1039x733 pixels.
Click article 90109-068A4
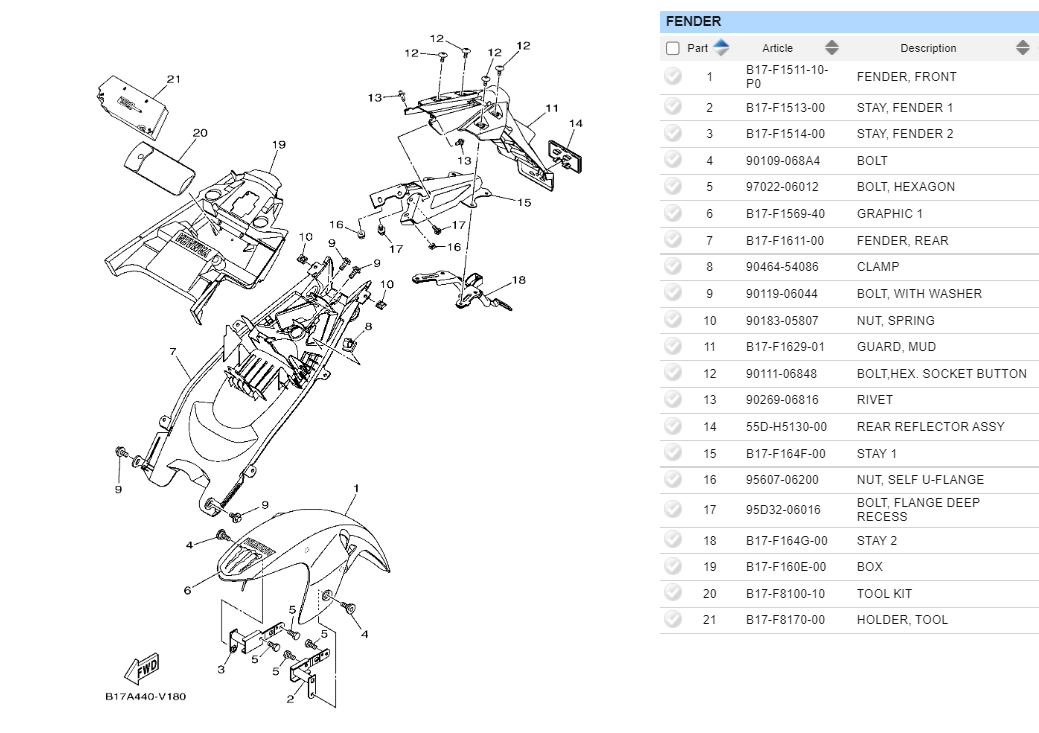(783, 160)
